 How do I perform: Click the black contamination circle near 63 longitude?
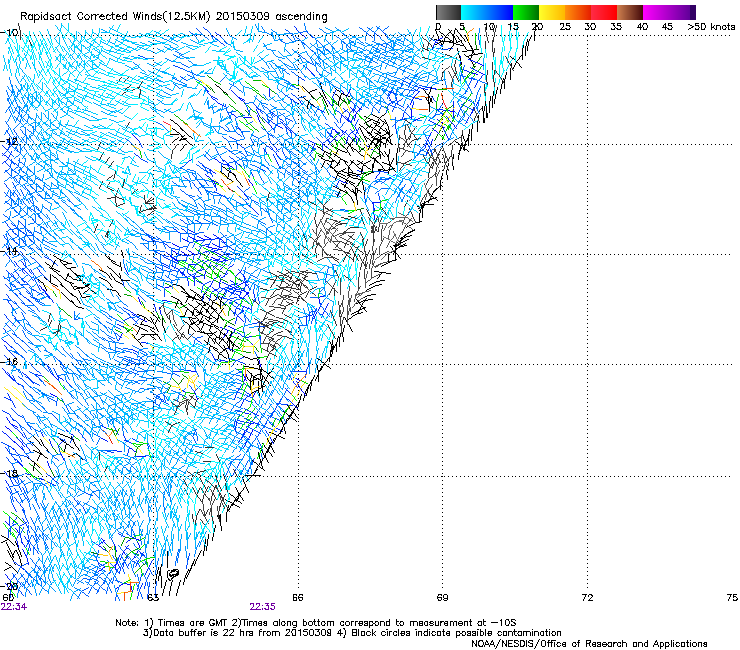point(173,574)
